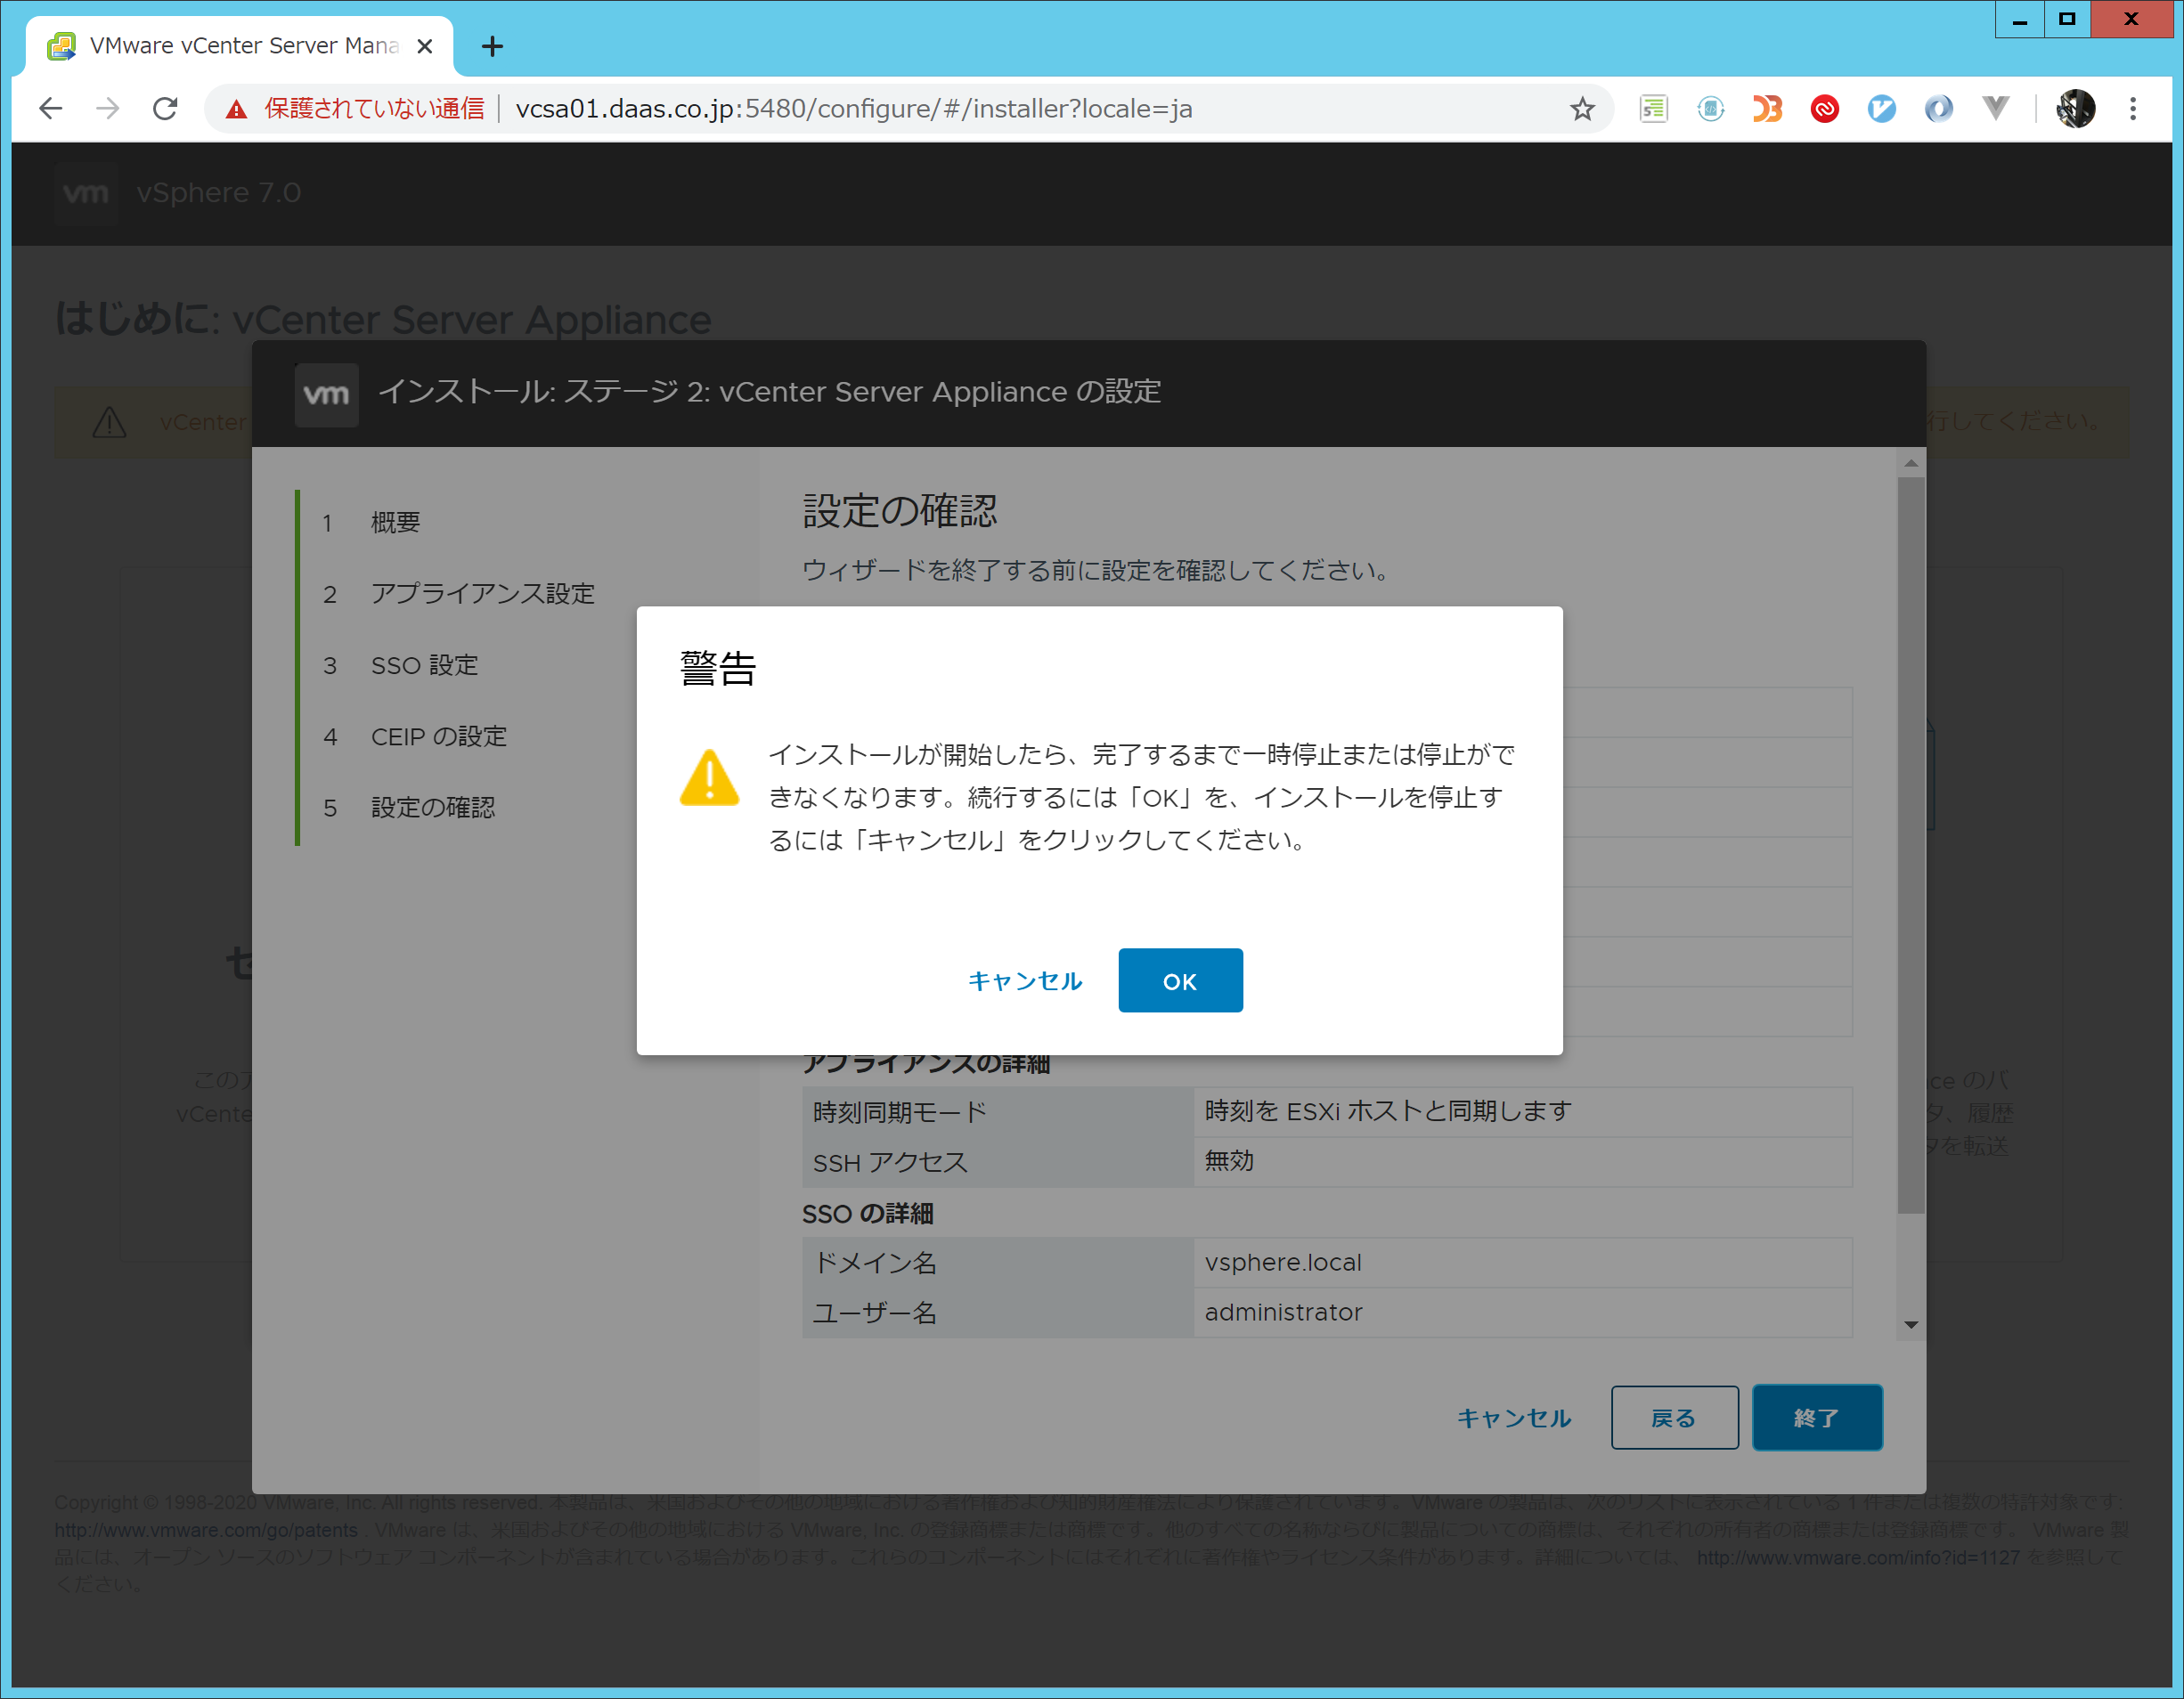Click the OK button in warning dialog
Screen dimensions: 2184x1699
click(1180, 980)
